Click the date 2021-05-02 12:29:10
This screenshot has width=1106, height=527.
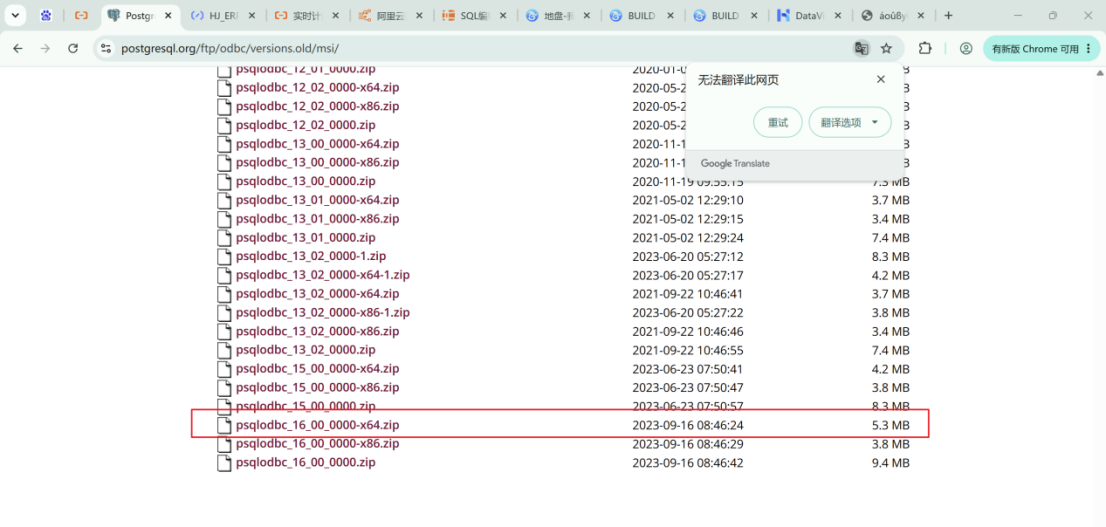click(x=688, y=200)
